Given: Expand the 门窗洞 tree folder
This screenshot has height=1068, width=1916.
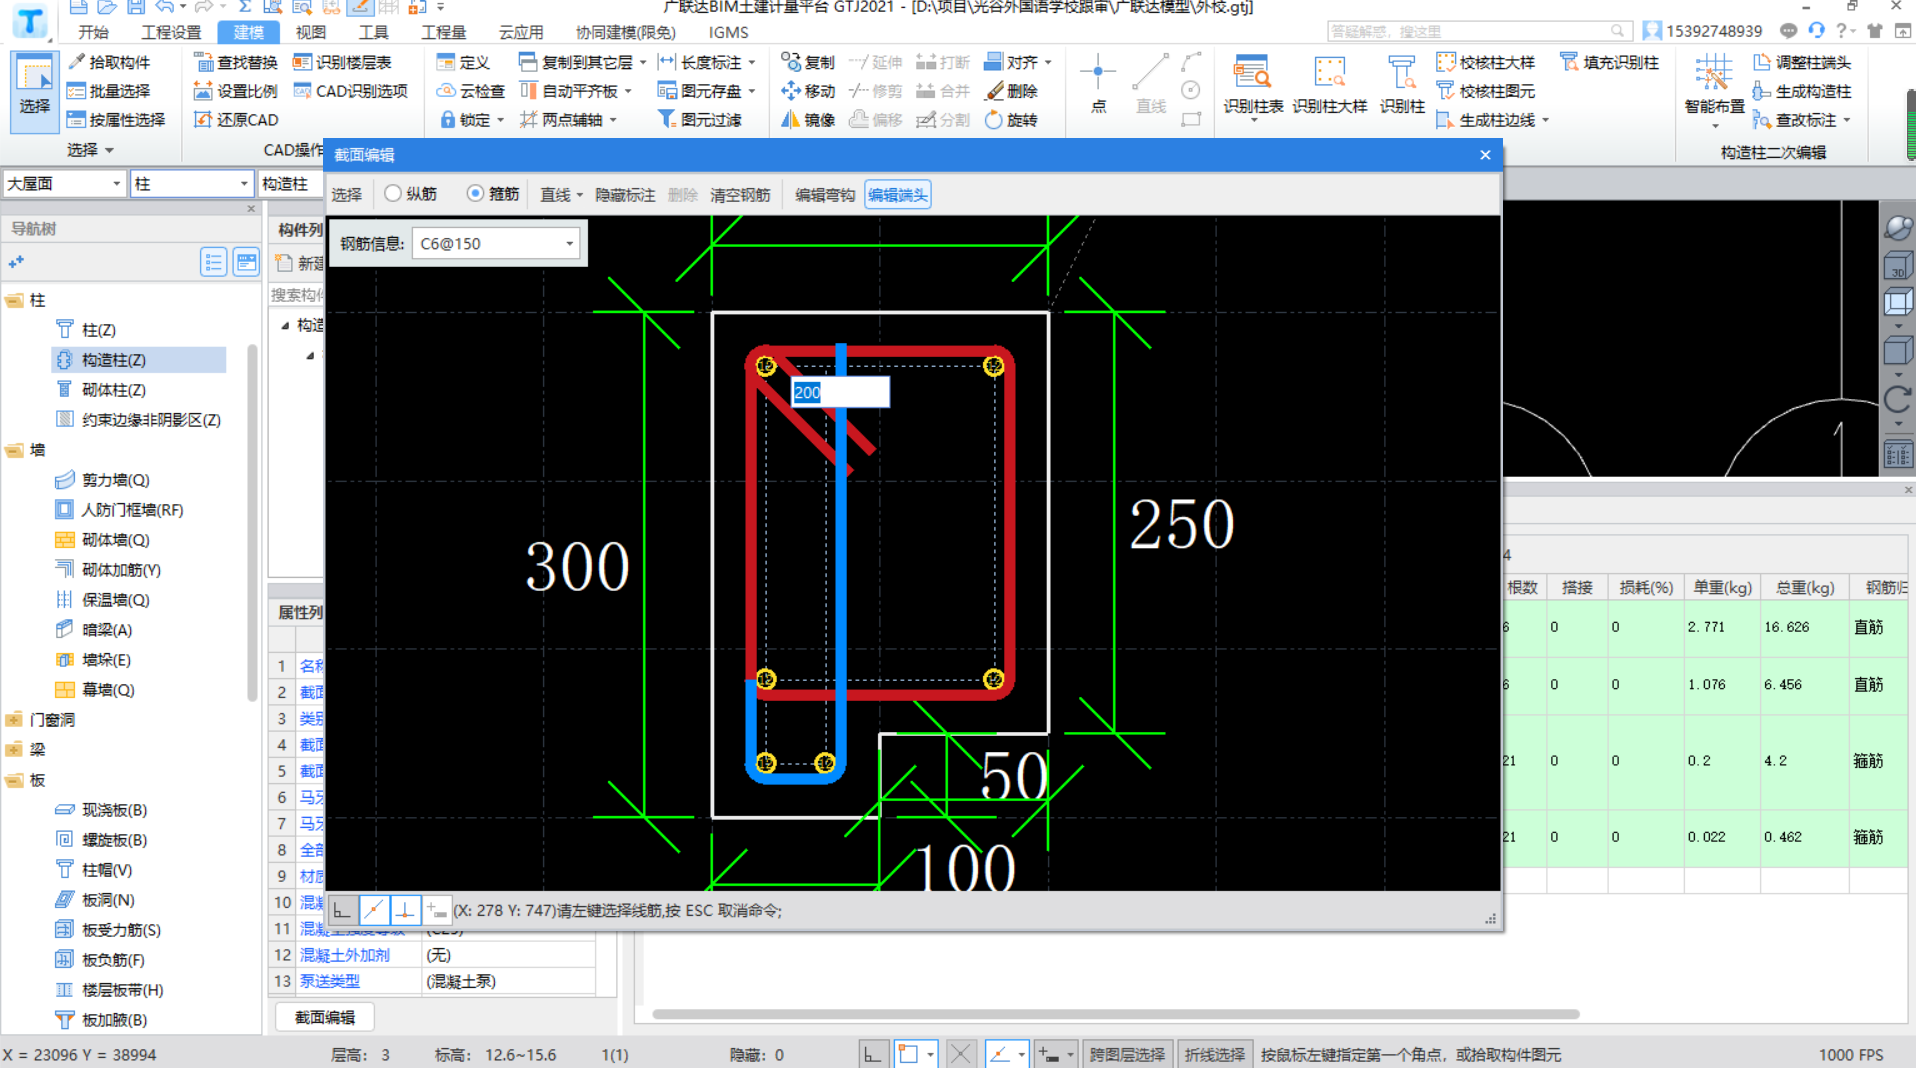Looking at the screenshot, I should 14,720.
